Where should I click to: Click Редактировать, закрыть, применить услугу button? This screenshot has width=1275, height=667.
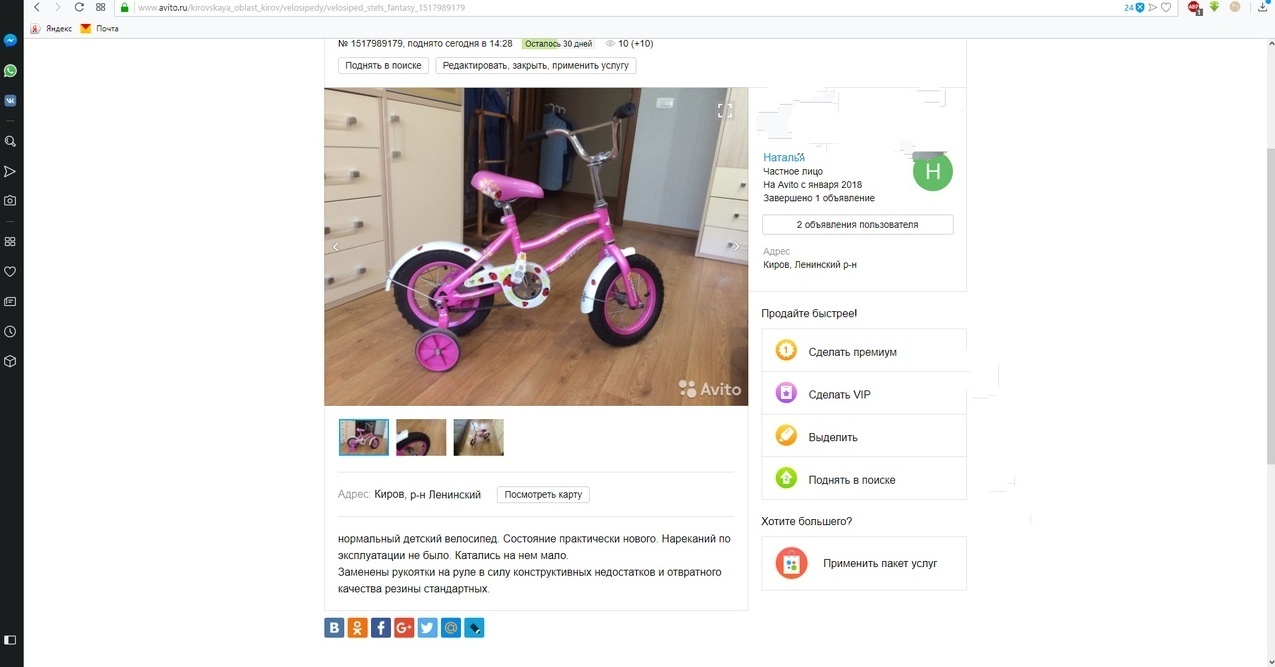coord(536,65)
